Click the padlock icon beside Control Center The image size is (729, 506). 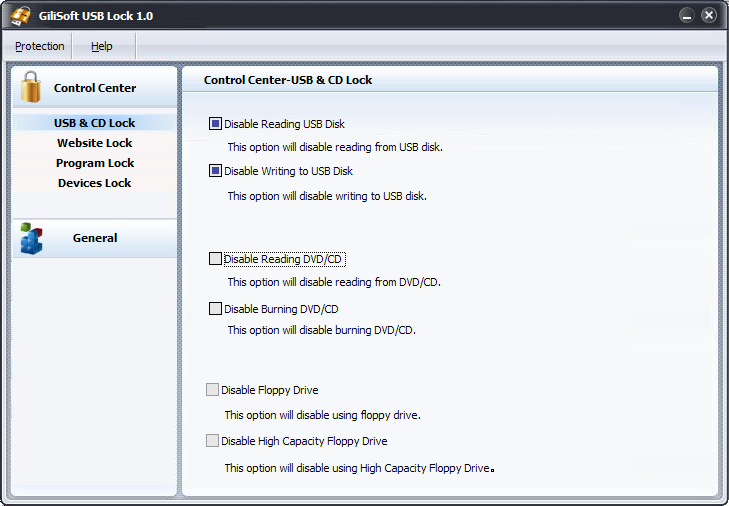tap(31, 87)
